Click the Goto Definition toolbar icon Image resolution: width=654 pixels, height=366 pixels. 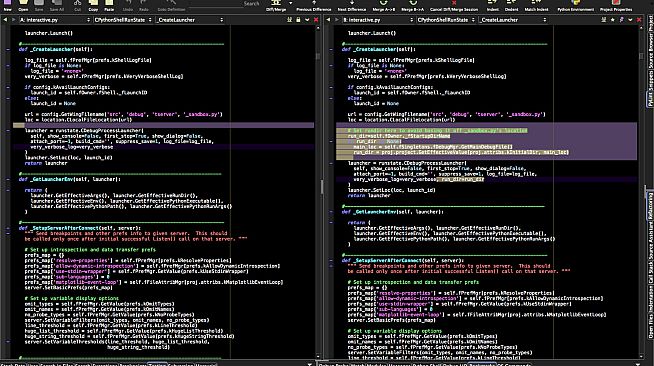coord(171,5)
